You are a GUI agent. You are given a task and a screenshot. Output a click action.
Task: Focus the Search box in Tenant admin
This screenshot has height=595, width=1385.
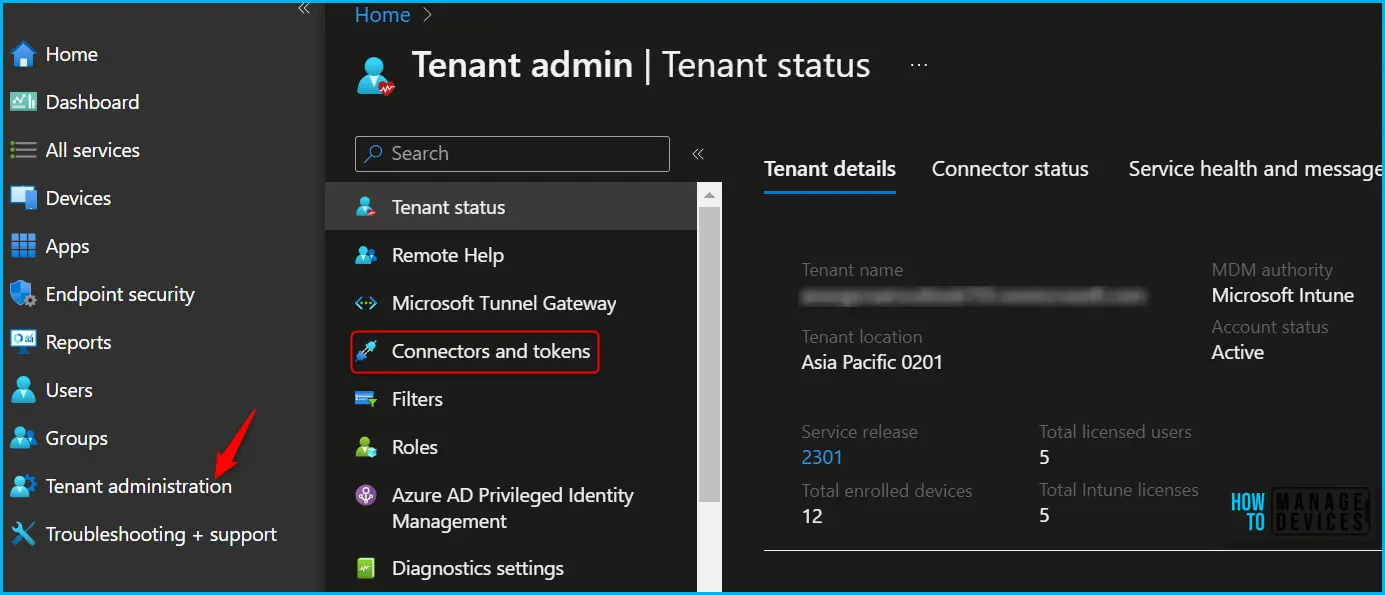(x=512, y=154)
